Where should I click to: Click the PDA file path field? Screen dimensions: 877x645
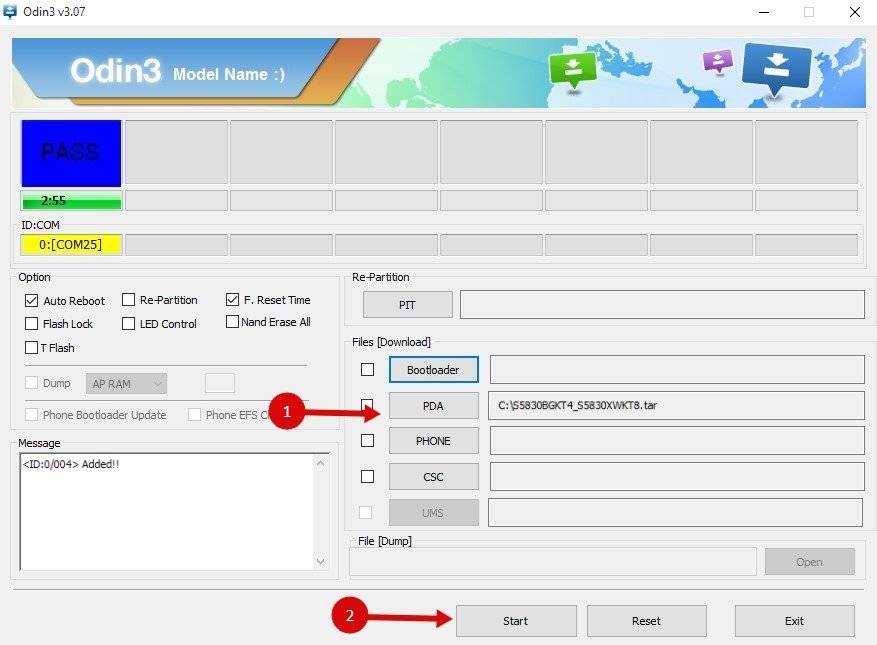point(677,406)
